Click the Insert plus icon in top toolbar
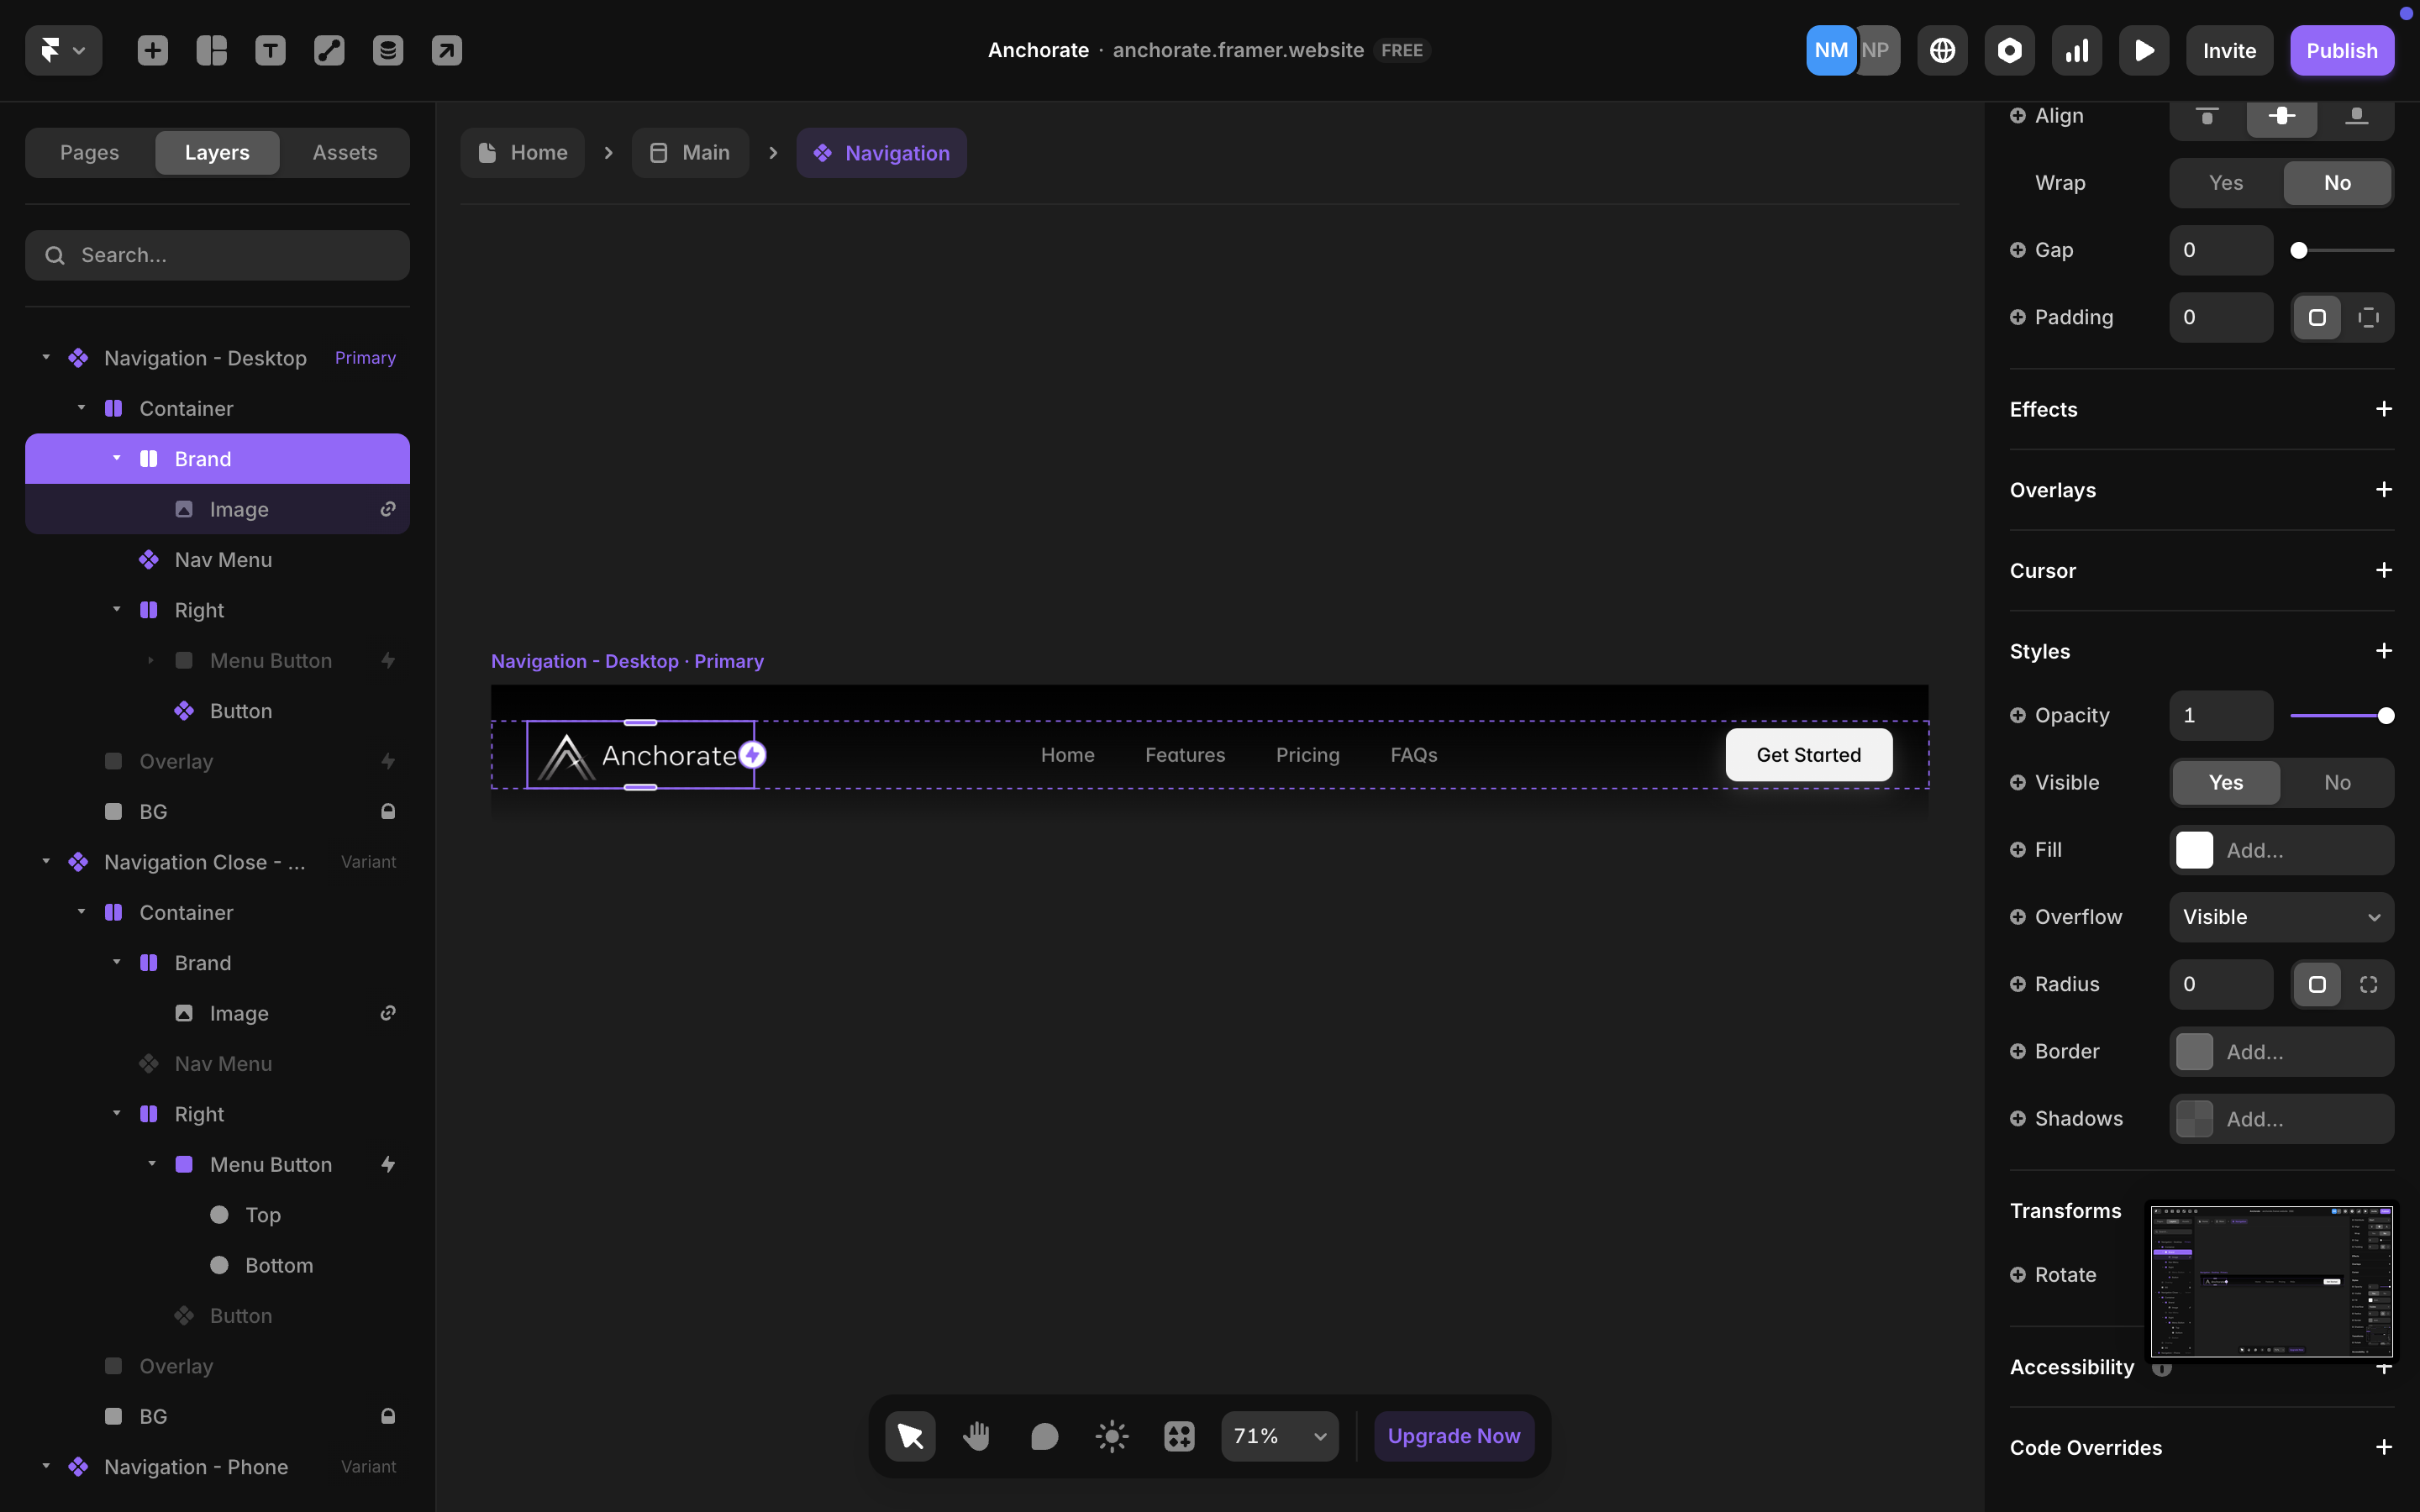2420x1512 pixels. 152,50
